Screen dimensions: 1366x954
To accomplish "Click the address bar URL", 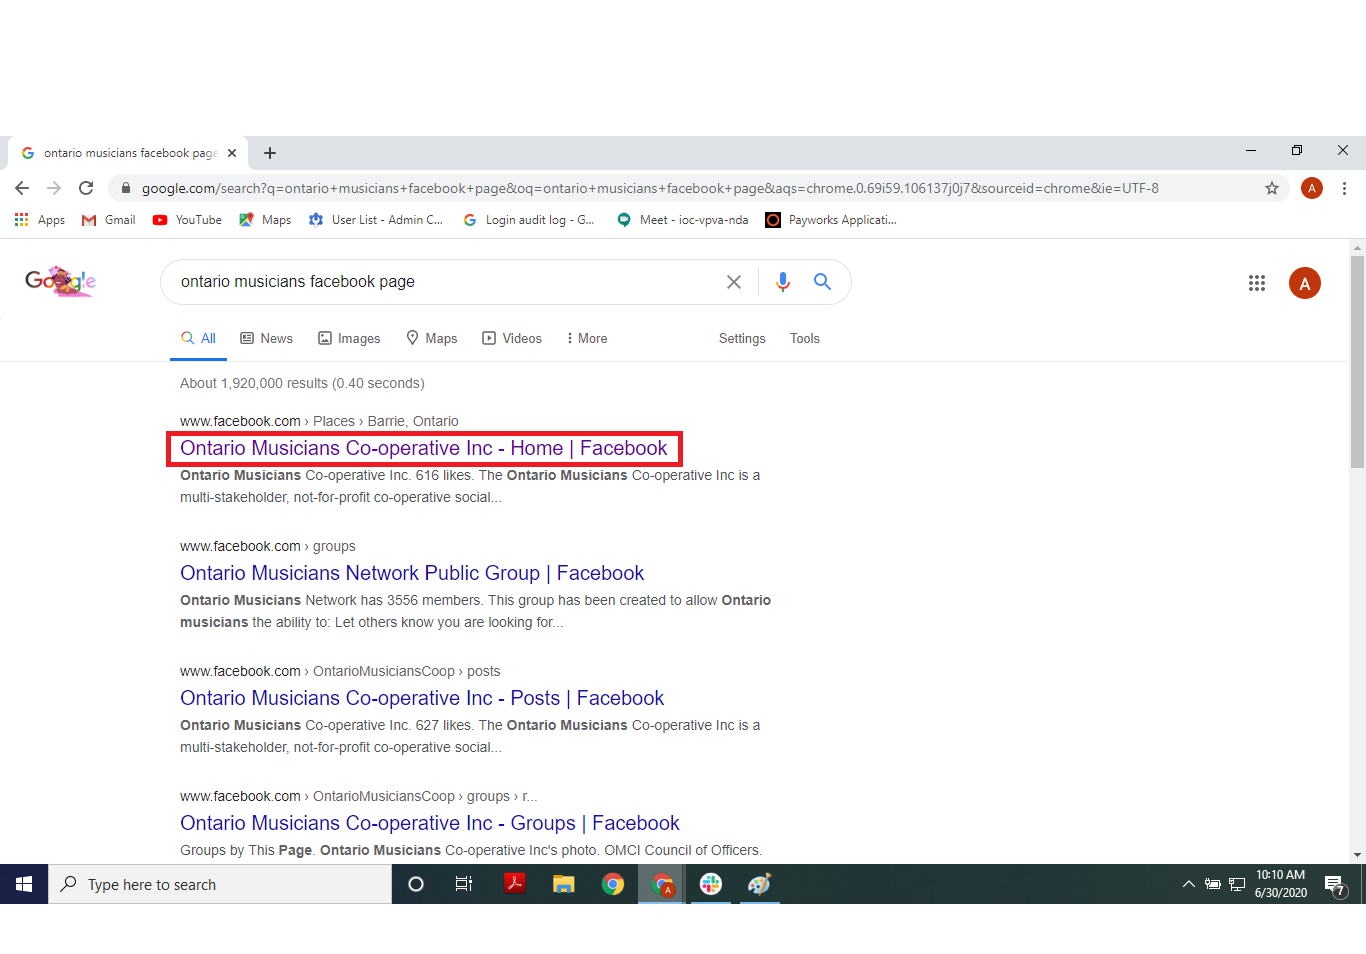I will 650,188.
